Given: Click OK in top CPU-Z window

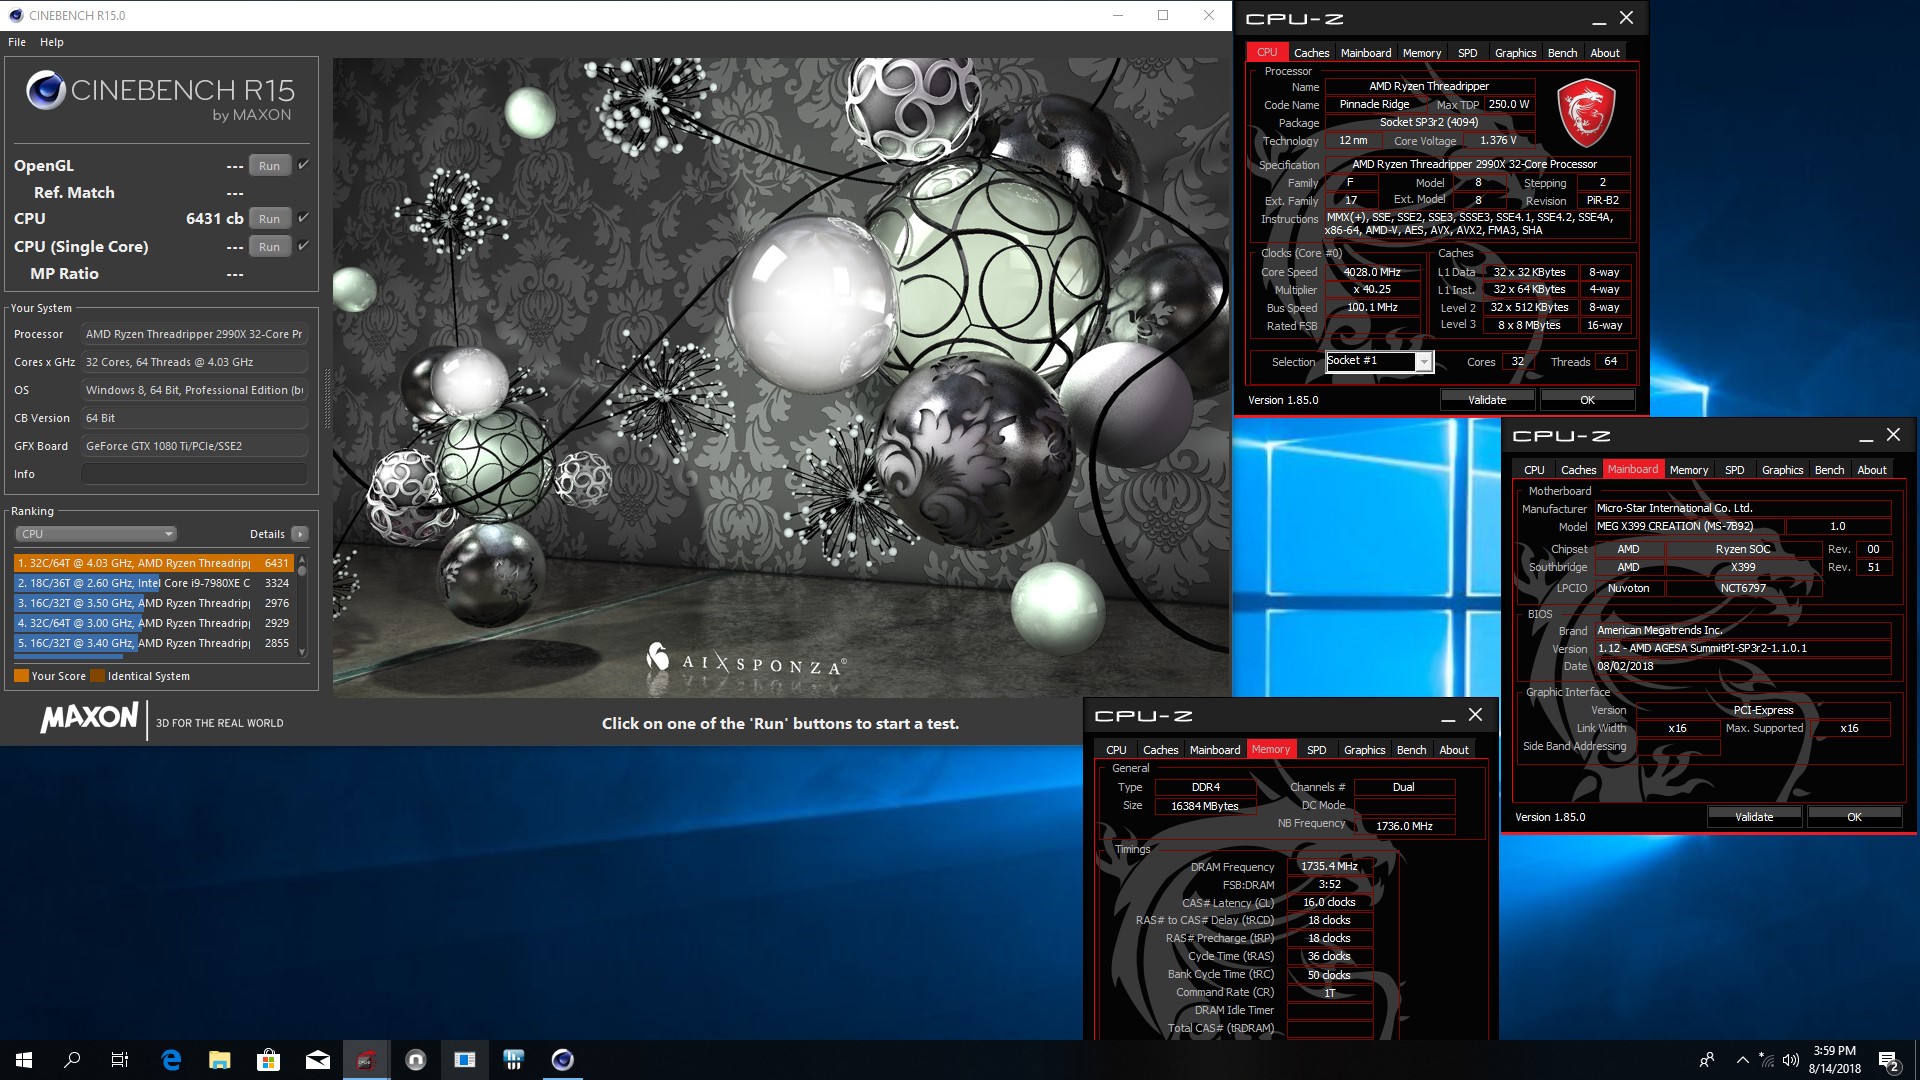Looking at the screenshot, I should coord(1587,400).
